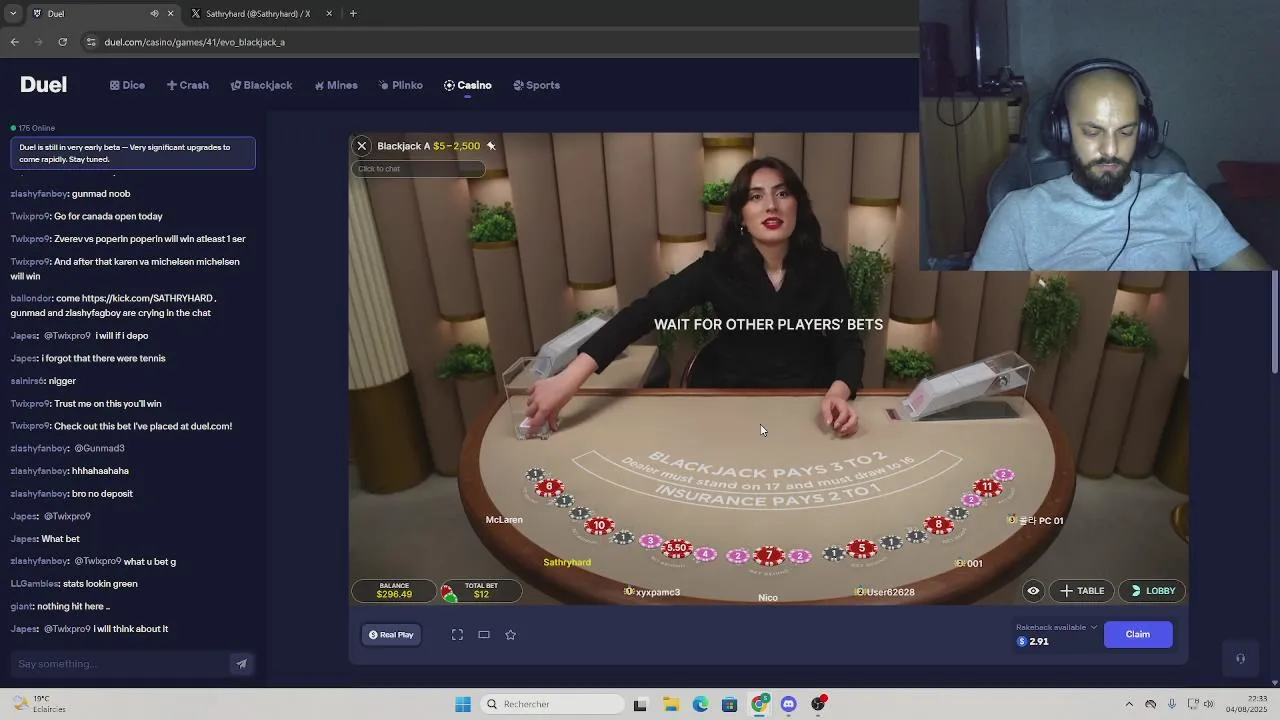The width and height of the screenshot is (1280, 720).
Task: Select the Casino nav item
Action: click(467, 85)
